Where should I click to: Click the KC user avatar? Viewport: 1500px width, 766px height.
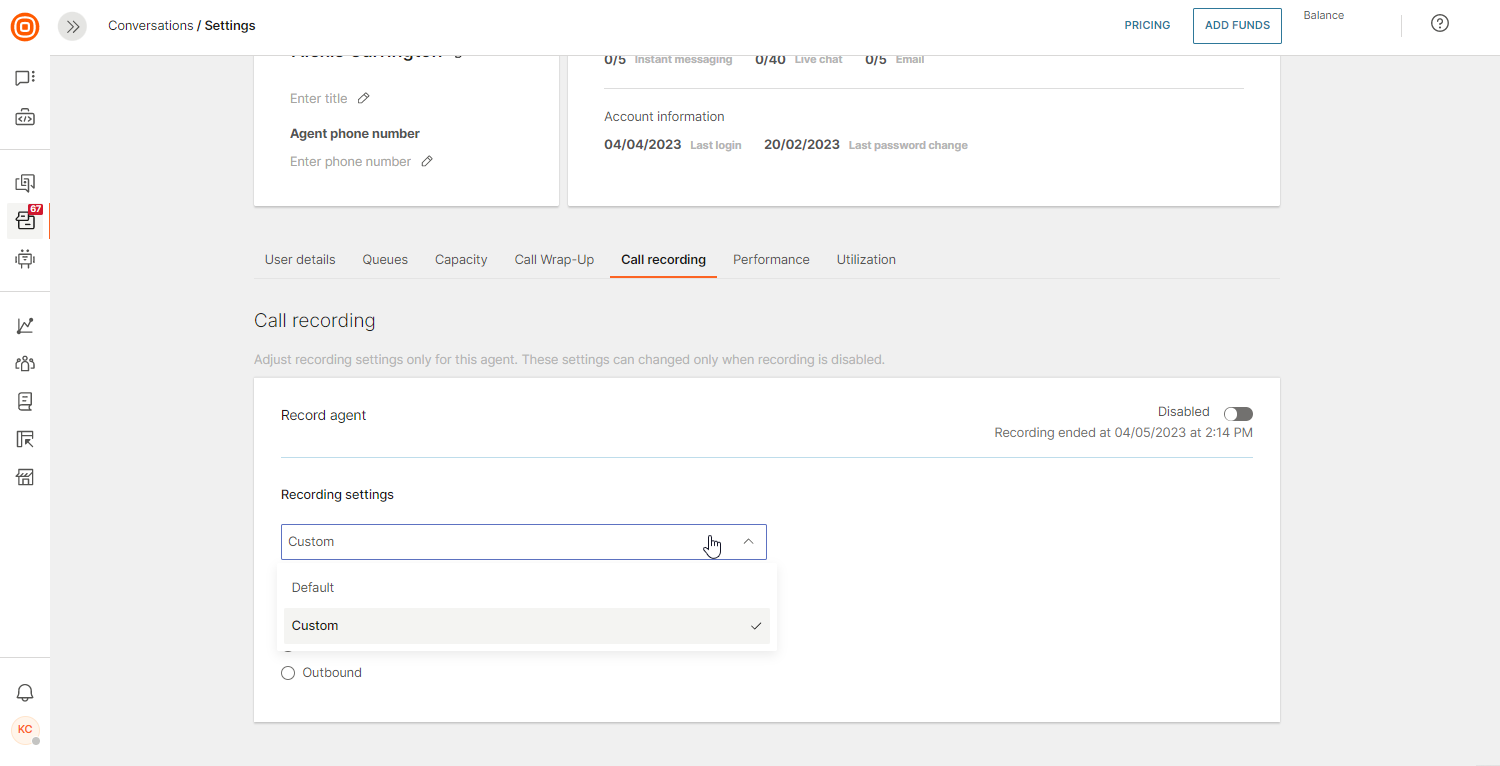[25, 730]
